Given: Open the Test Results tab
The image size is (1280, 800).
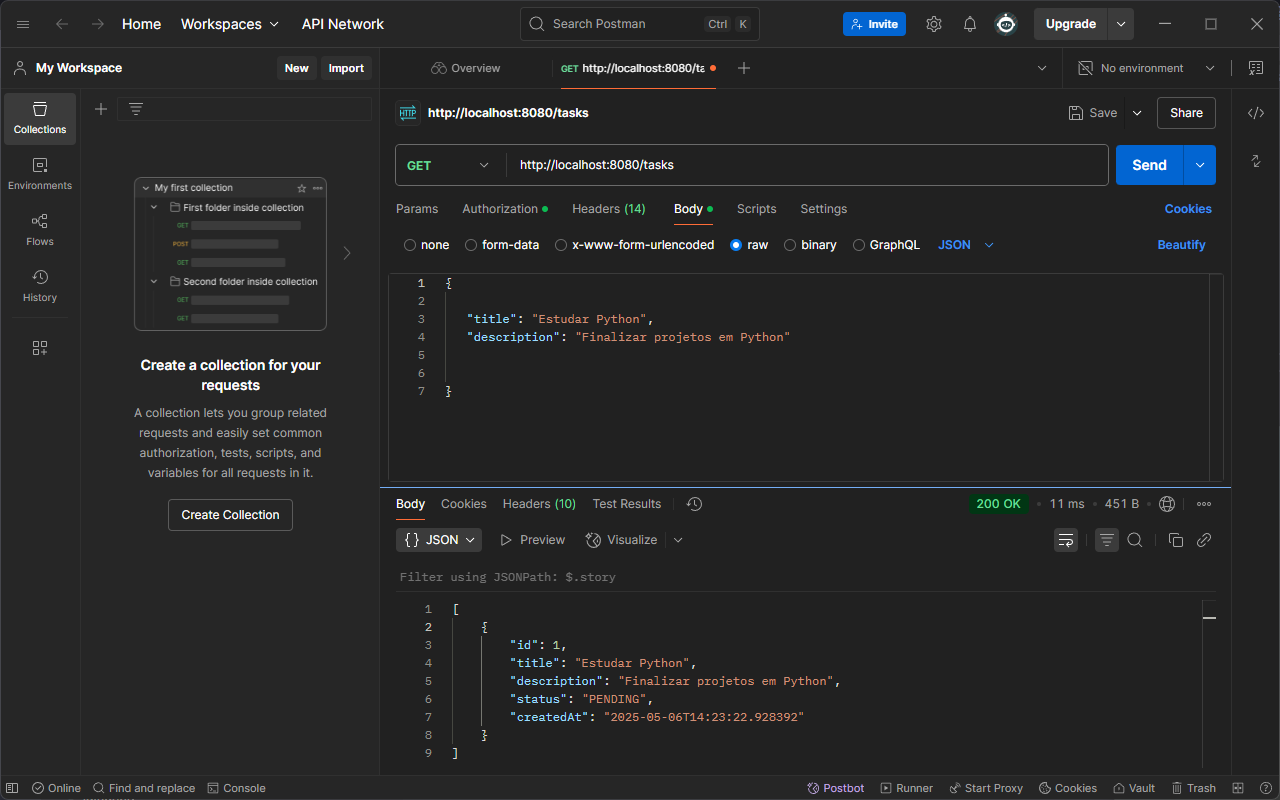Looking at the screenshot, I should click(627, 504).
